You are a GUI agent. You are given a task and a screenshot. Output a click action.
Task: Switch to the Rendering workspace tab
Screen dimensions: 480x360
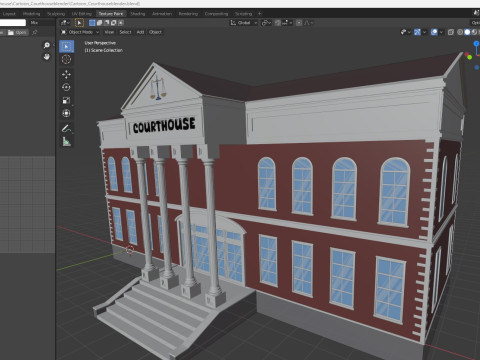[x=188, y=14]
